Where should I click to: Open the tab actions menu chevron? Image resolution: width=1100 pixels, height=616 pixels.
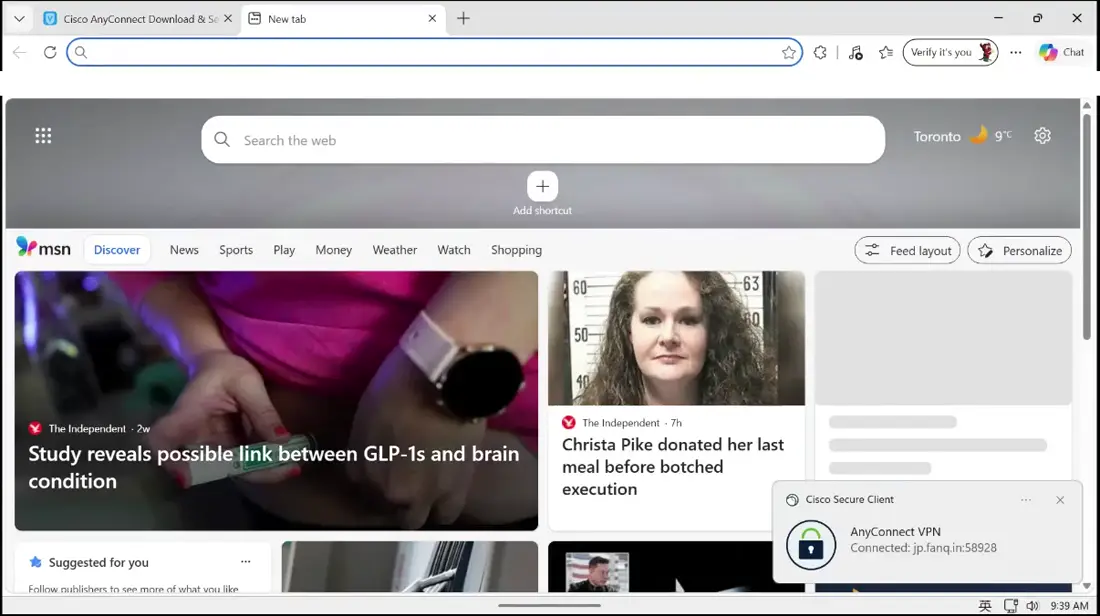tap(19, 19)
